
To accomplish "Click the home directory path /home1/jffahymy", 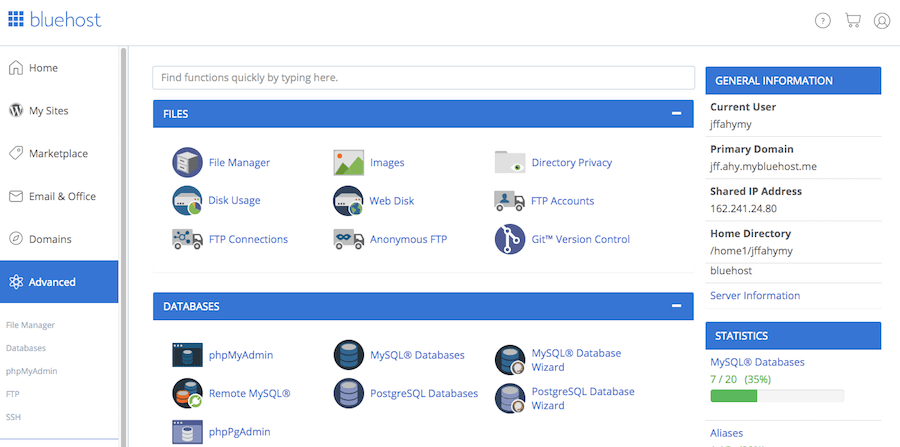I will pyautogui.click(x=751, y=251).
